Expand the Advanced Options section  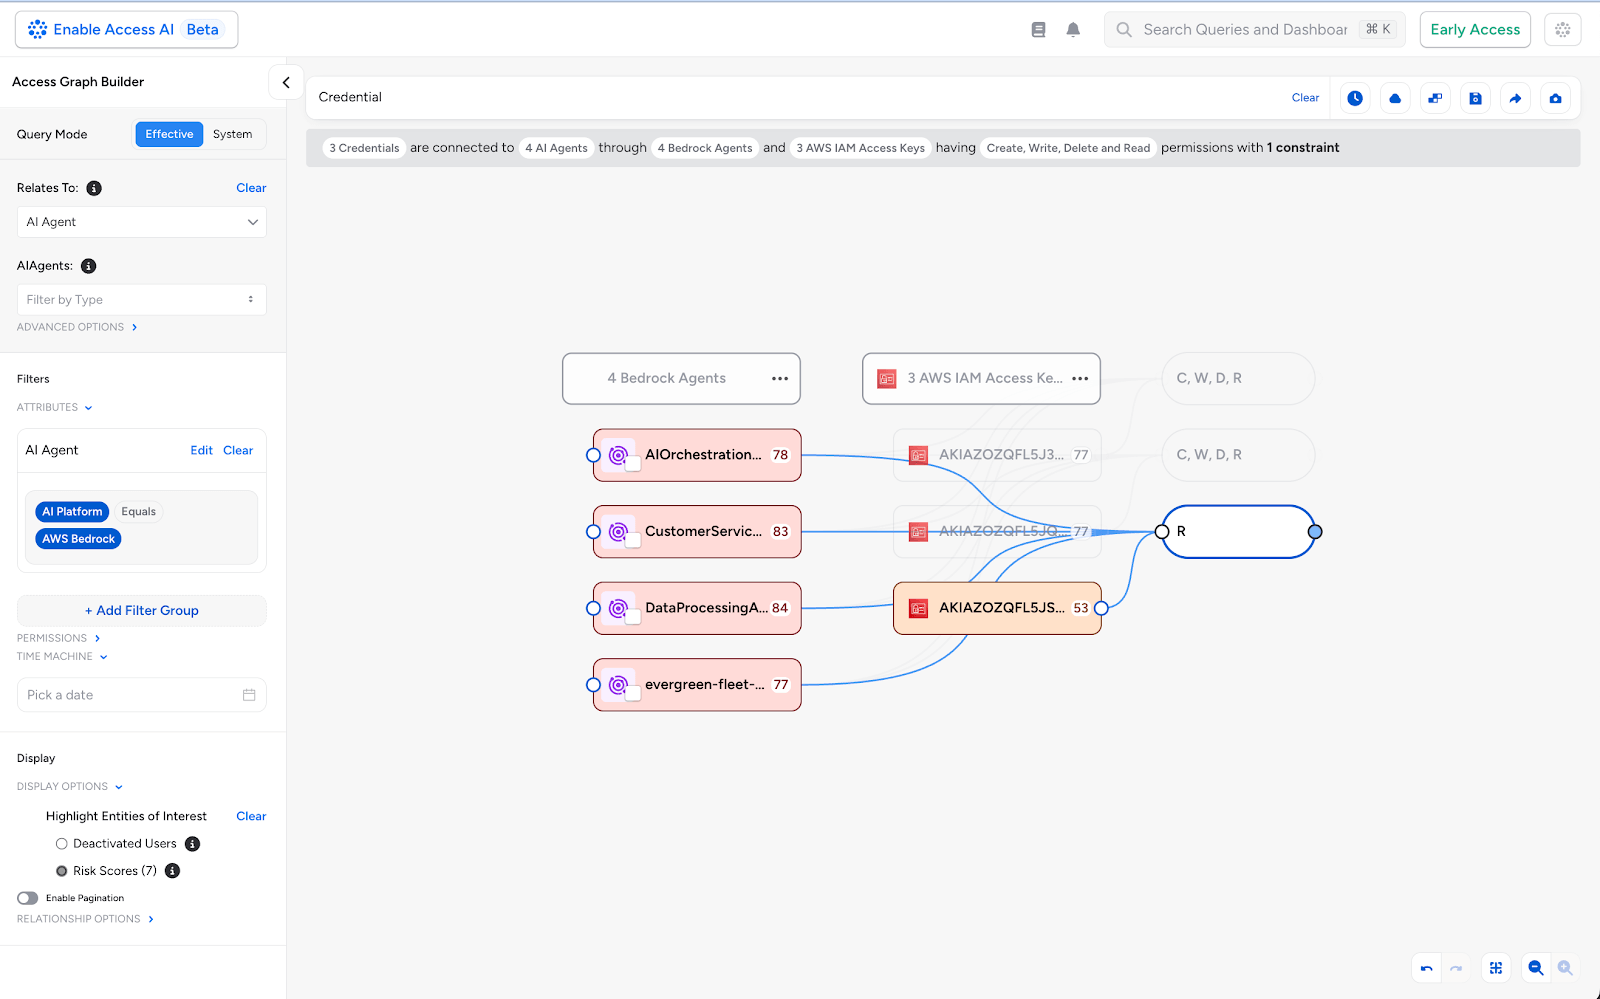pos(77,327)
